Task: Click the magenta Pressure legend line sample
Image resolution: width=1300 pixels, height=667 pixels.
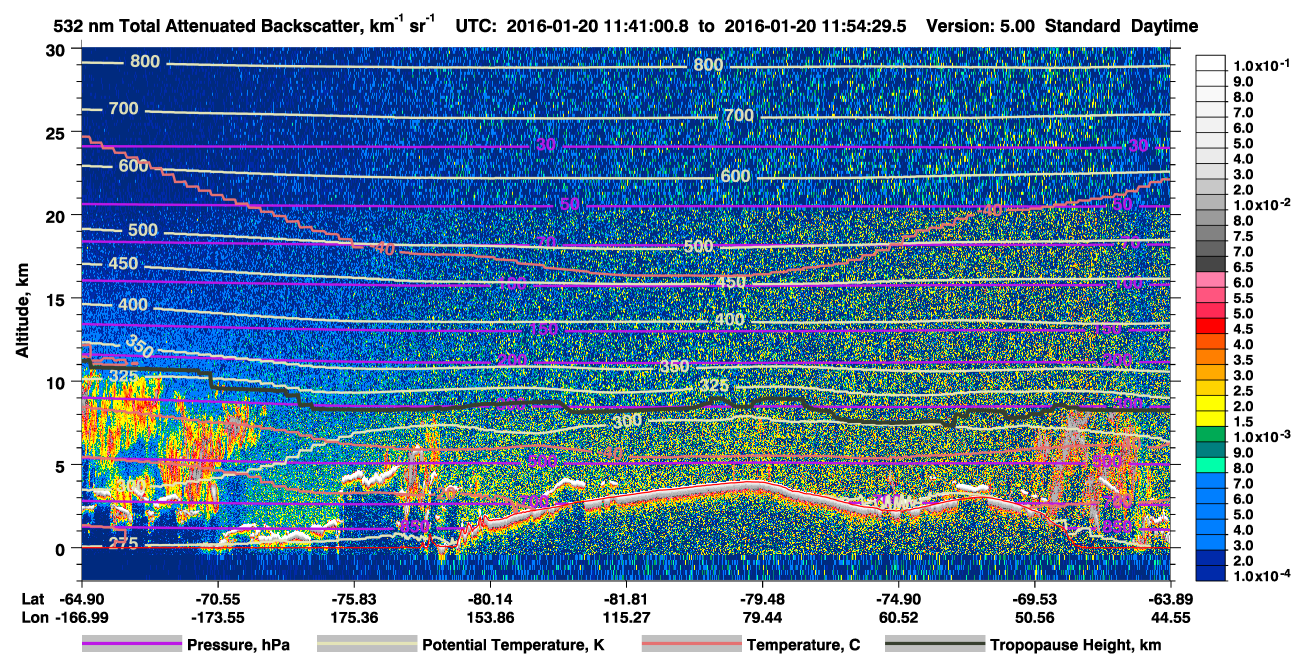Action: point(131,645)
